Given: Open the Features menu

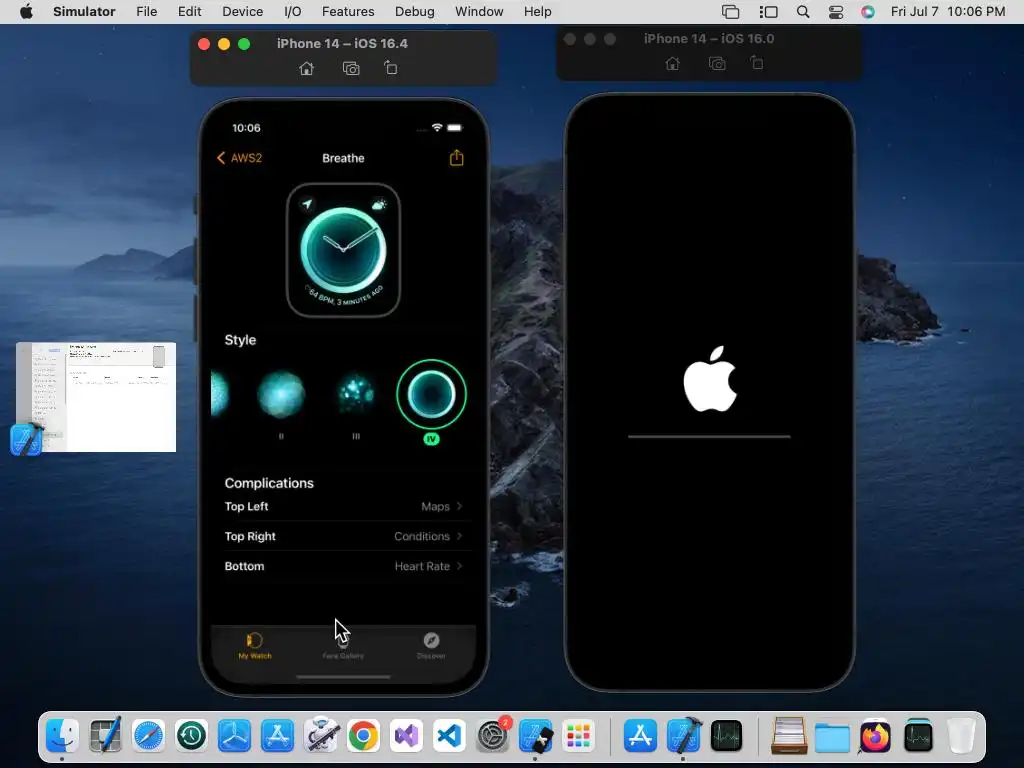Looking at the screenshot, I should click(x=348, y=12).
